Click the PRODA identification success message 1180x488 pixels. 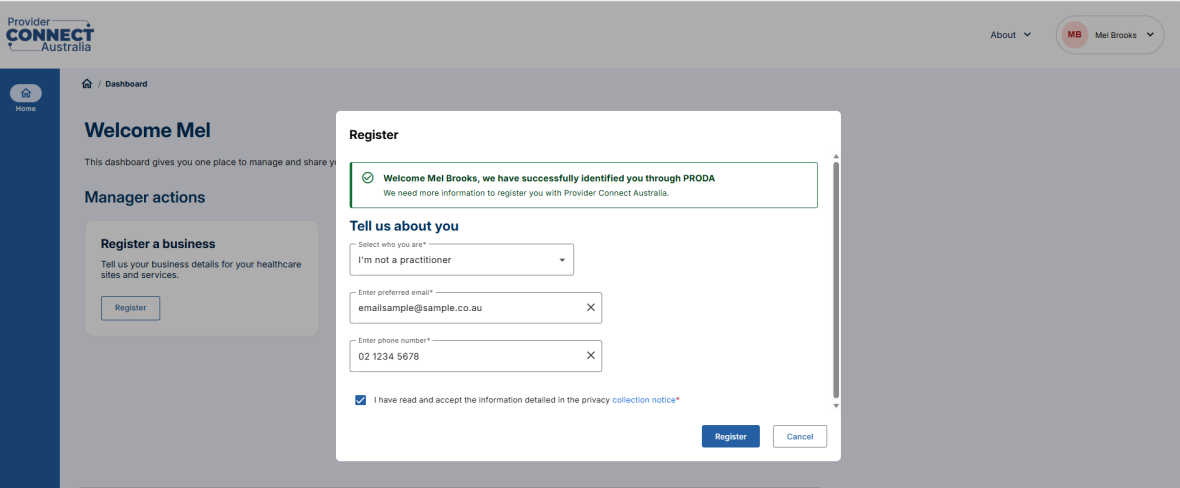tap(584, 185)
